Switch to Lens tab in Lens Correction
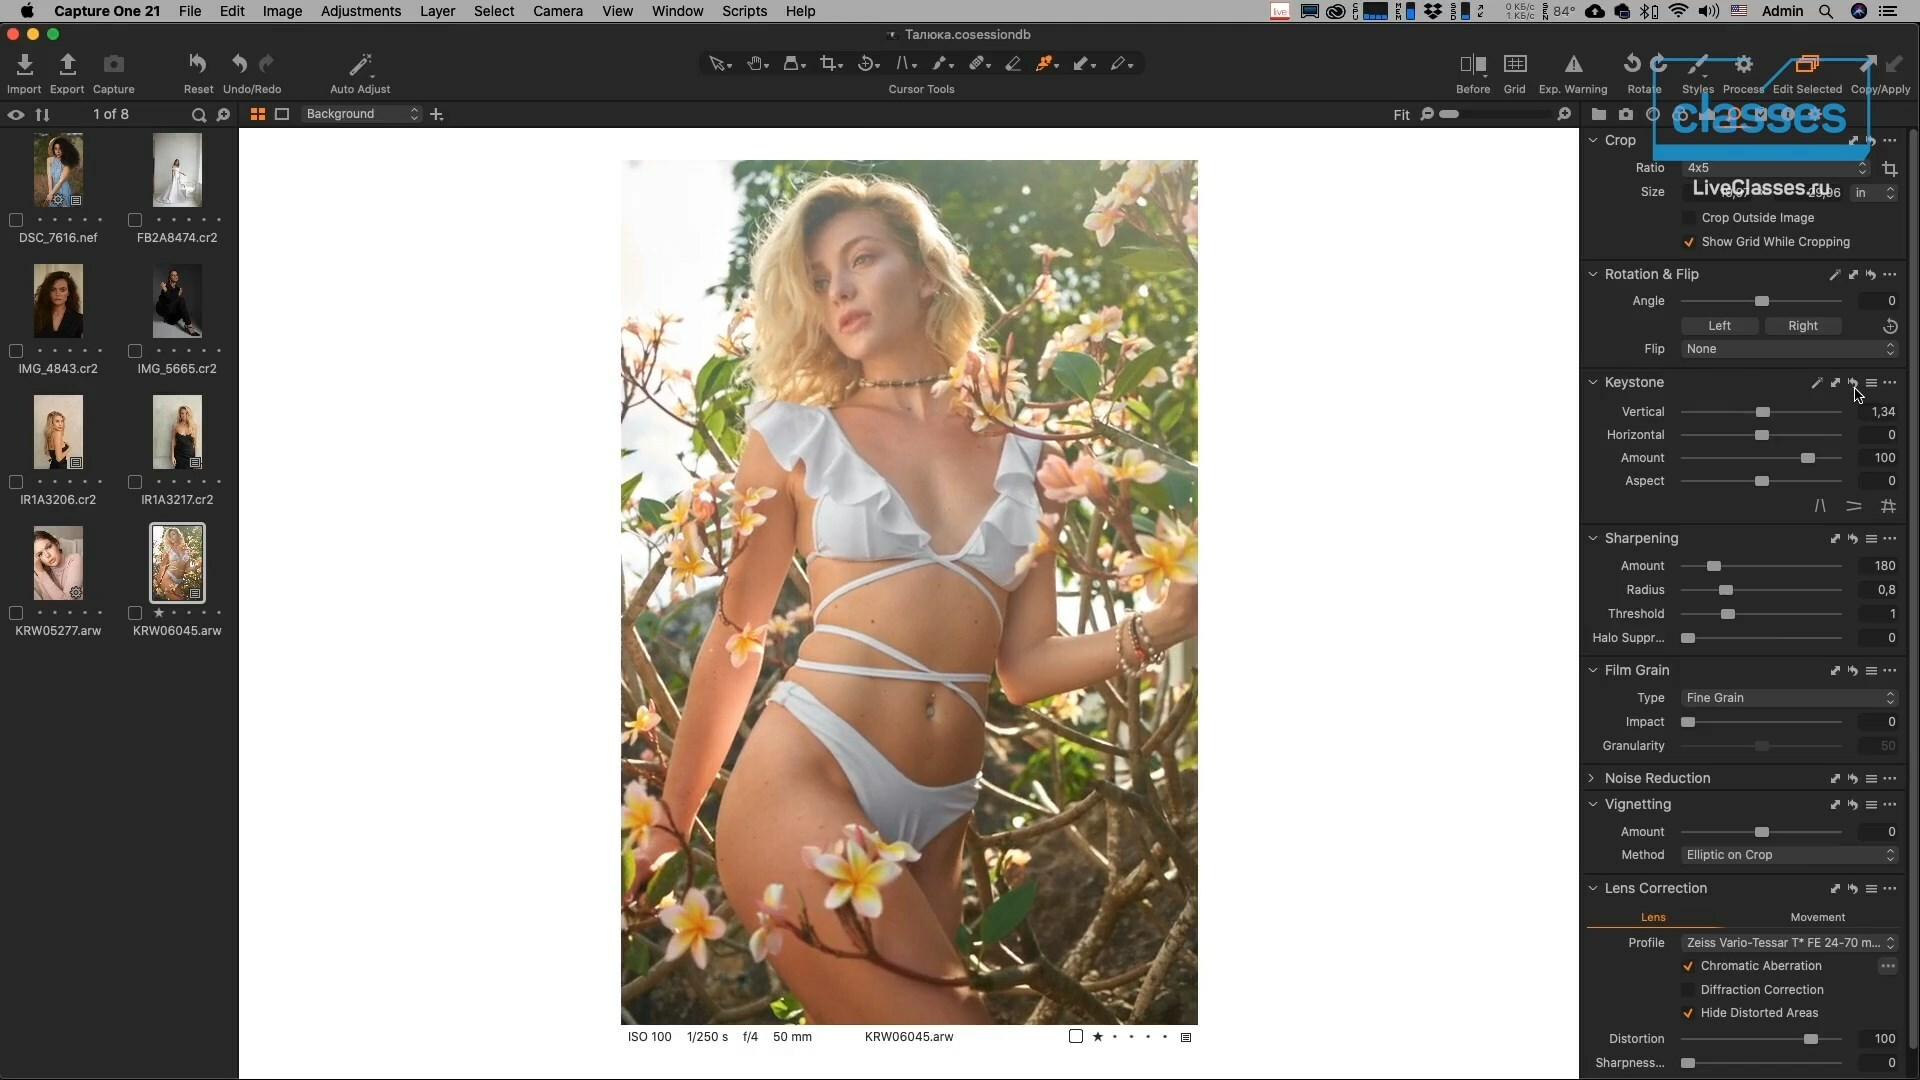This screenshot has width=1920, height=1080. (1653, 917)
